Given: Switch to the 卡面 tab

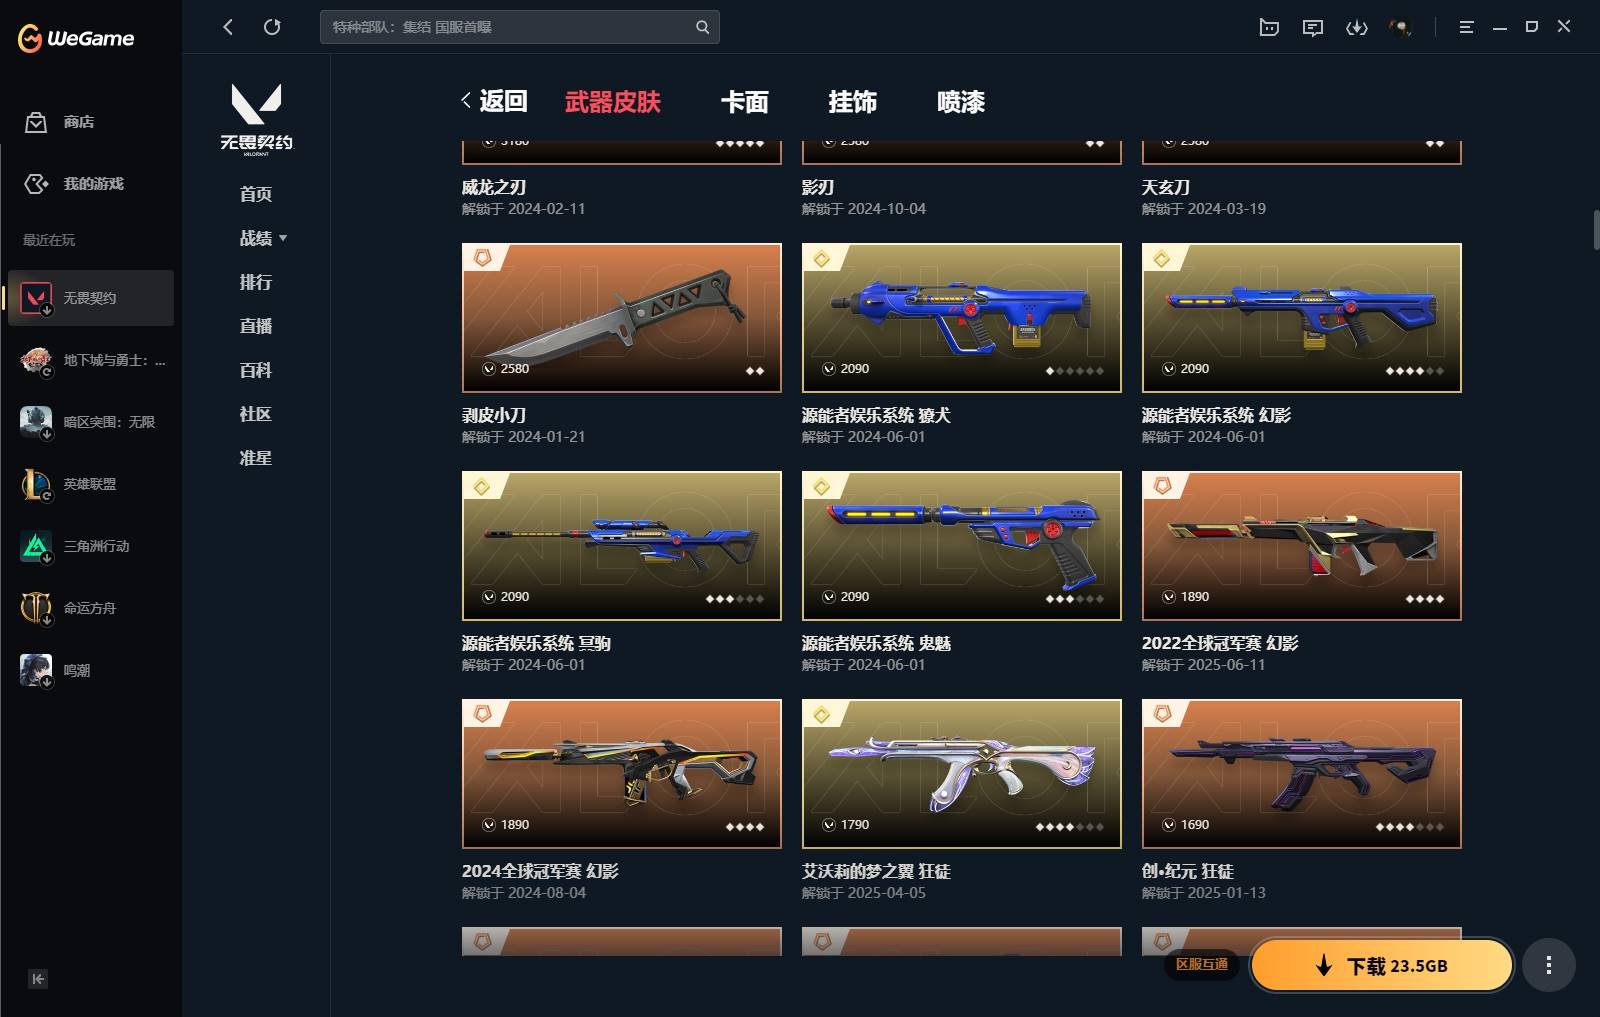Looking at the screenshot, I should click(745, 102).
